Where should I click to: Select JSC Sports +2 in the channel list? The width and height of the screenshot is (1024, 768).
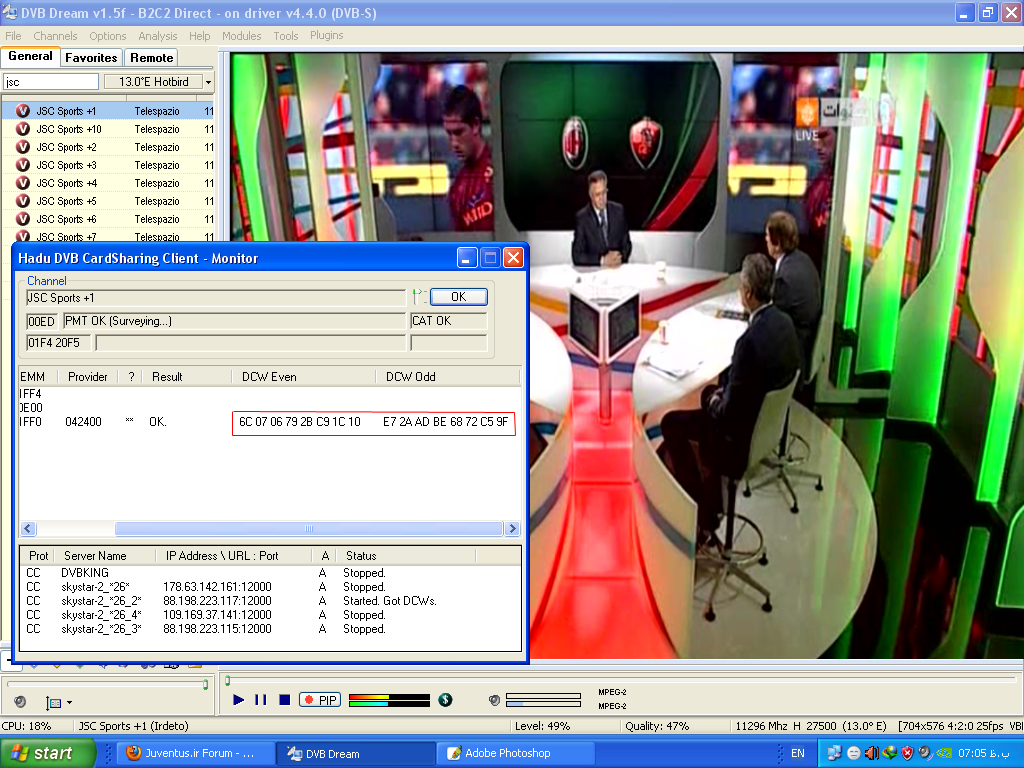pyautogui.click(x=108, y=147)
